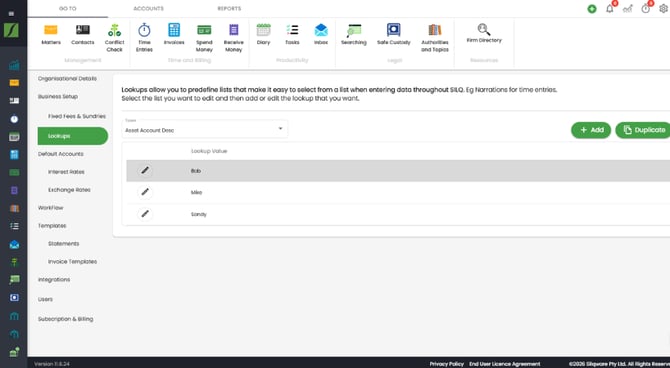Run a Conflict Check from ribbon
This screenshot has width=670, height=368.
tap(114, 38)
